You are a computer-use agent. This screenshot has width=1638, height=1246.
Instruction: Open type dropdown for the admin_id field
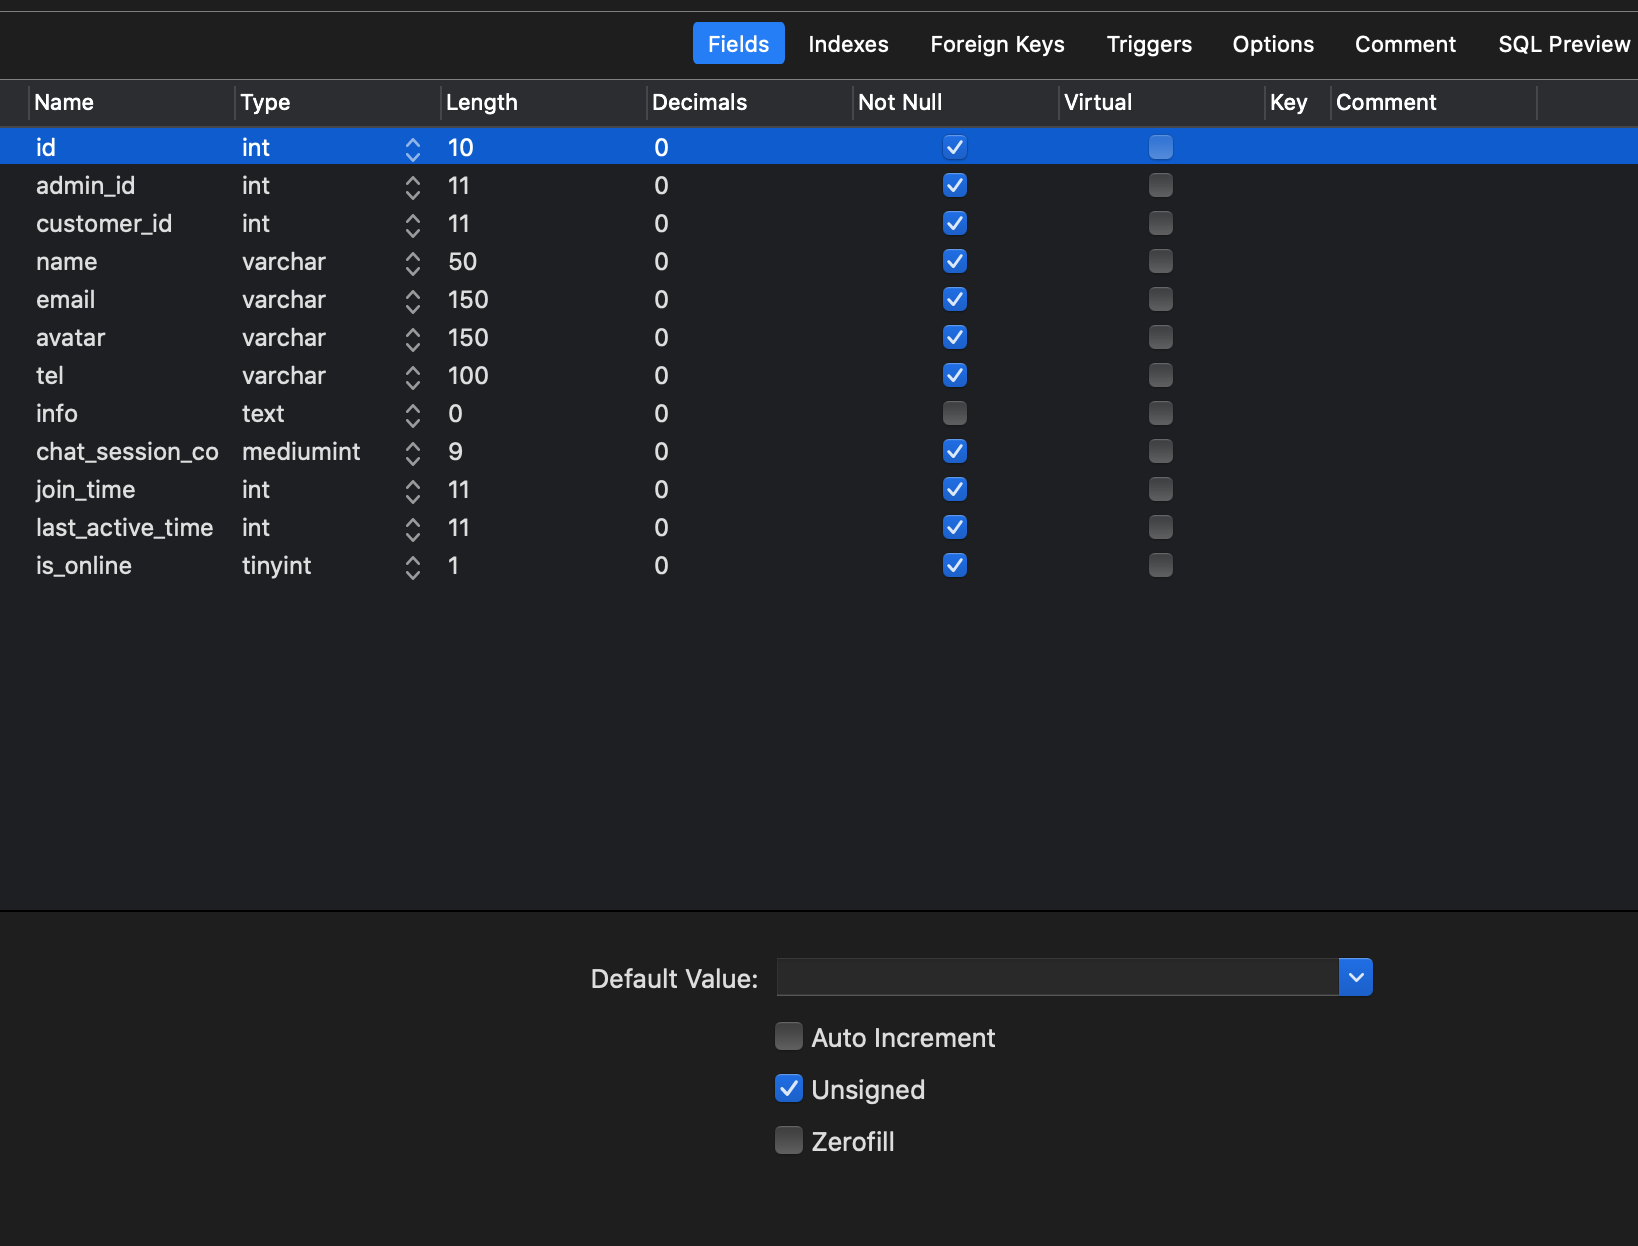[x=413, y=187]
